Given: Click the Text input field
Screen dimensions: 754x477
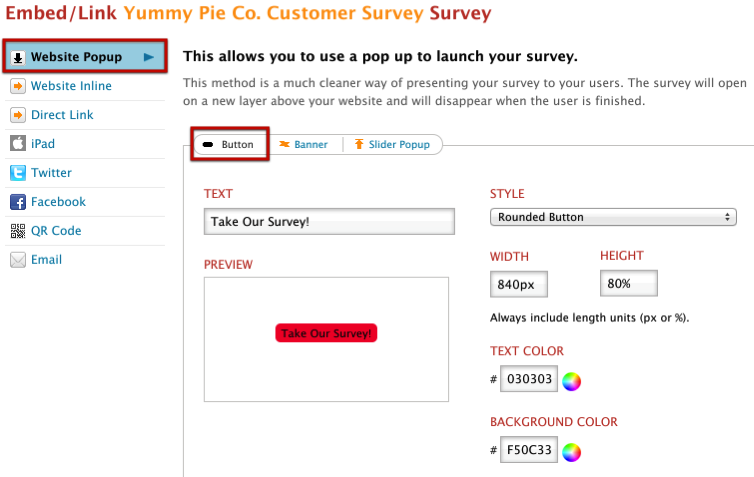Looking at the screenshot, I should (x=329, y=221).
